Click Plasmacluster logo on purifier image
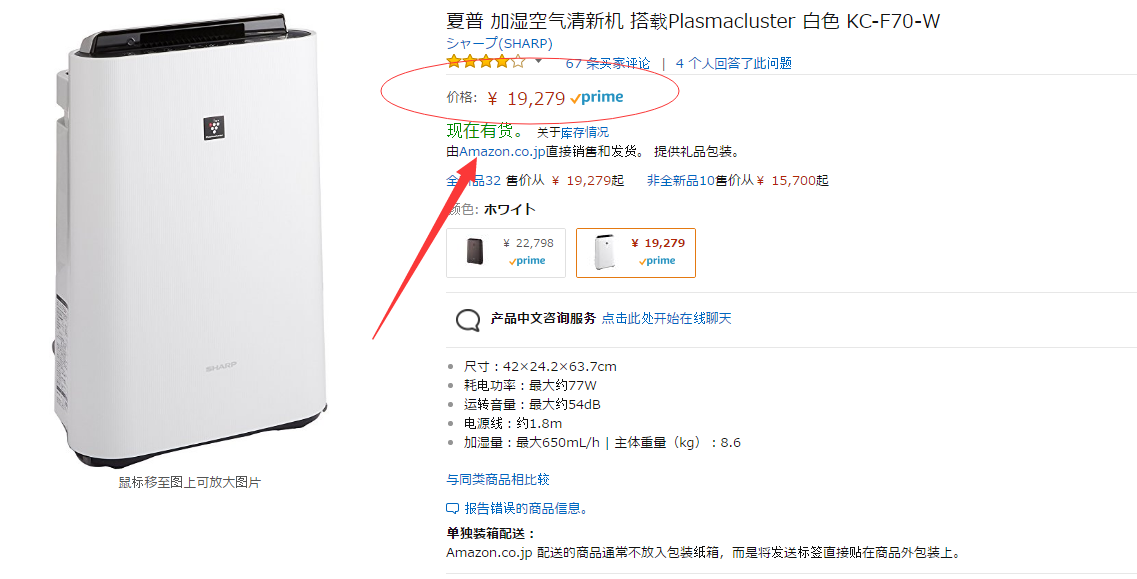 click(x=213, y=128)
